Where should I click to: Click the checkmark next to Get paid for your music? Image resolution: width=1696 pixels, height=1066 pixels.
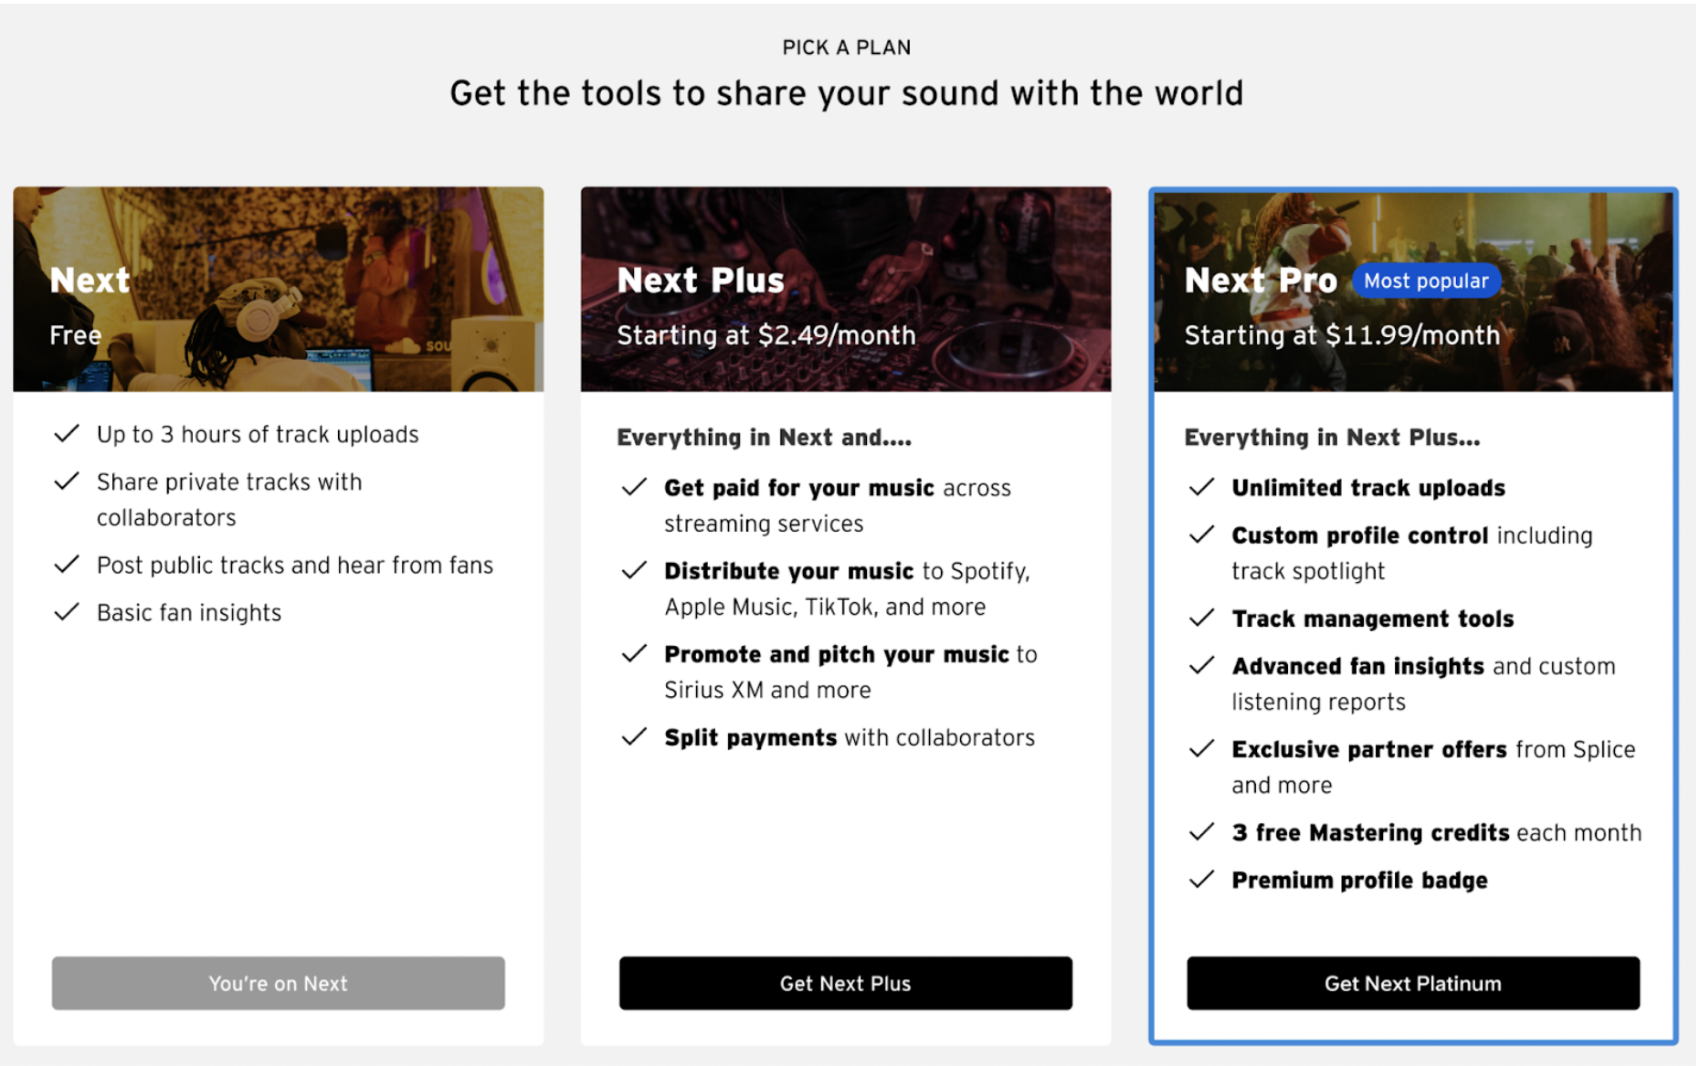634,487
